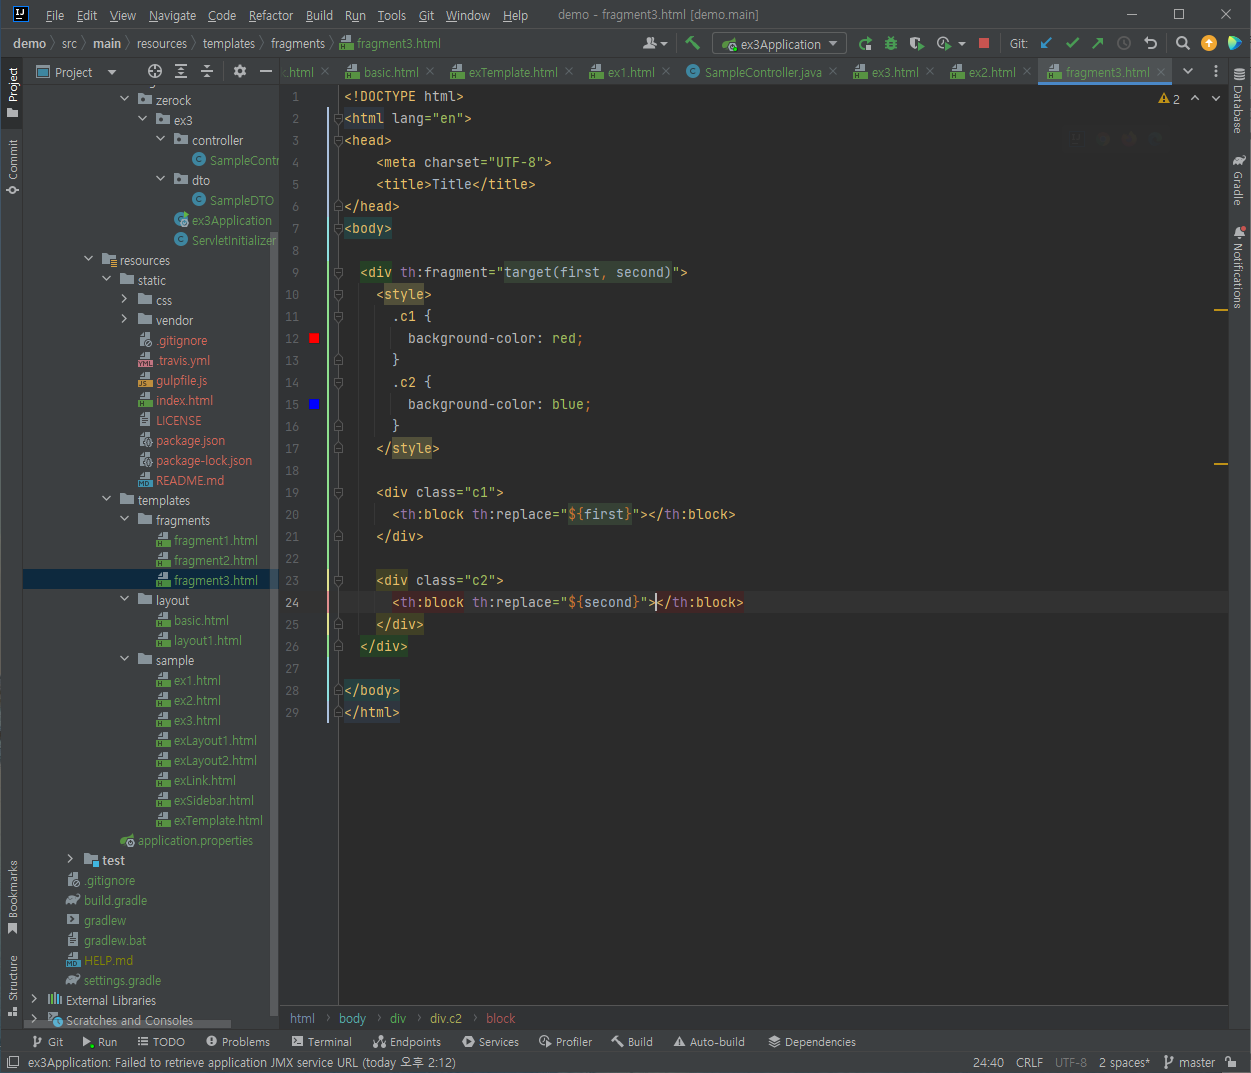Expand External Libraries node
Screen dimensions: 1251x1073
pos(35,999)
